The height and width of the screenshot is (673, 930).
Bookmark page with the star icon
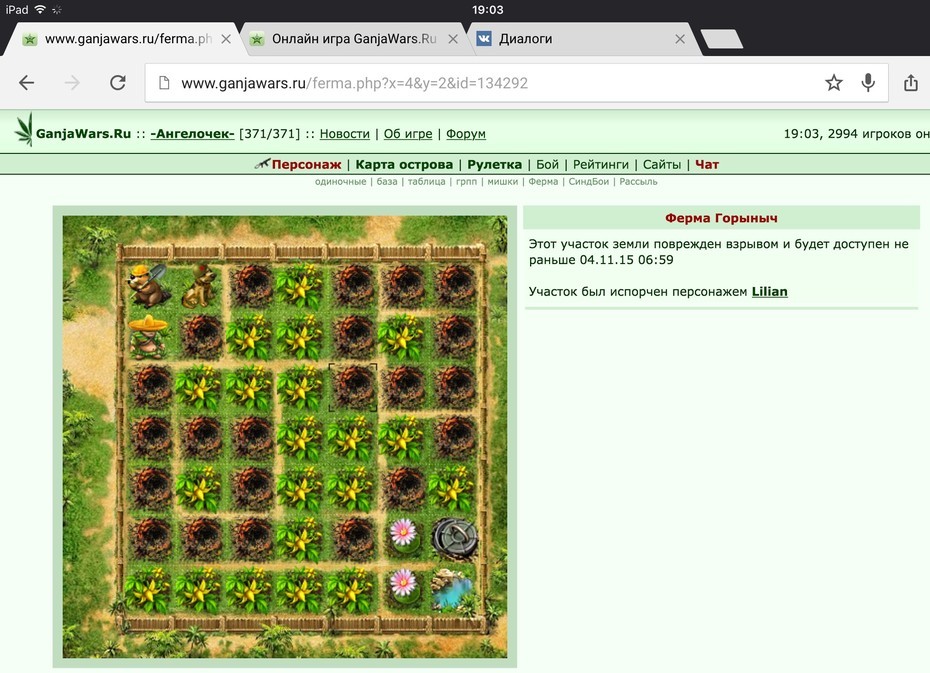point(834,83)
